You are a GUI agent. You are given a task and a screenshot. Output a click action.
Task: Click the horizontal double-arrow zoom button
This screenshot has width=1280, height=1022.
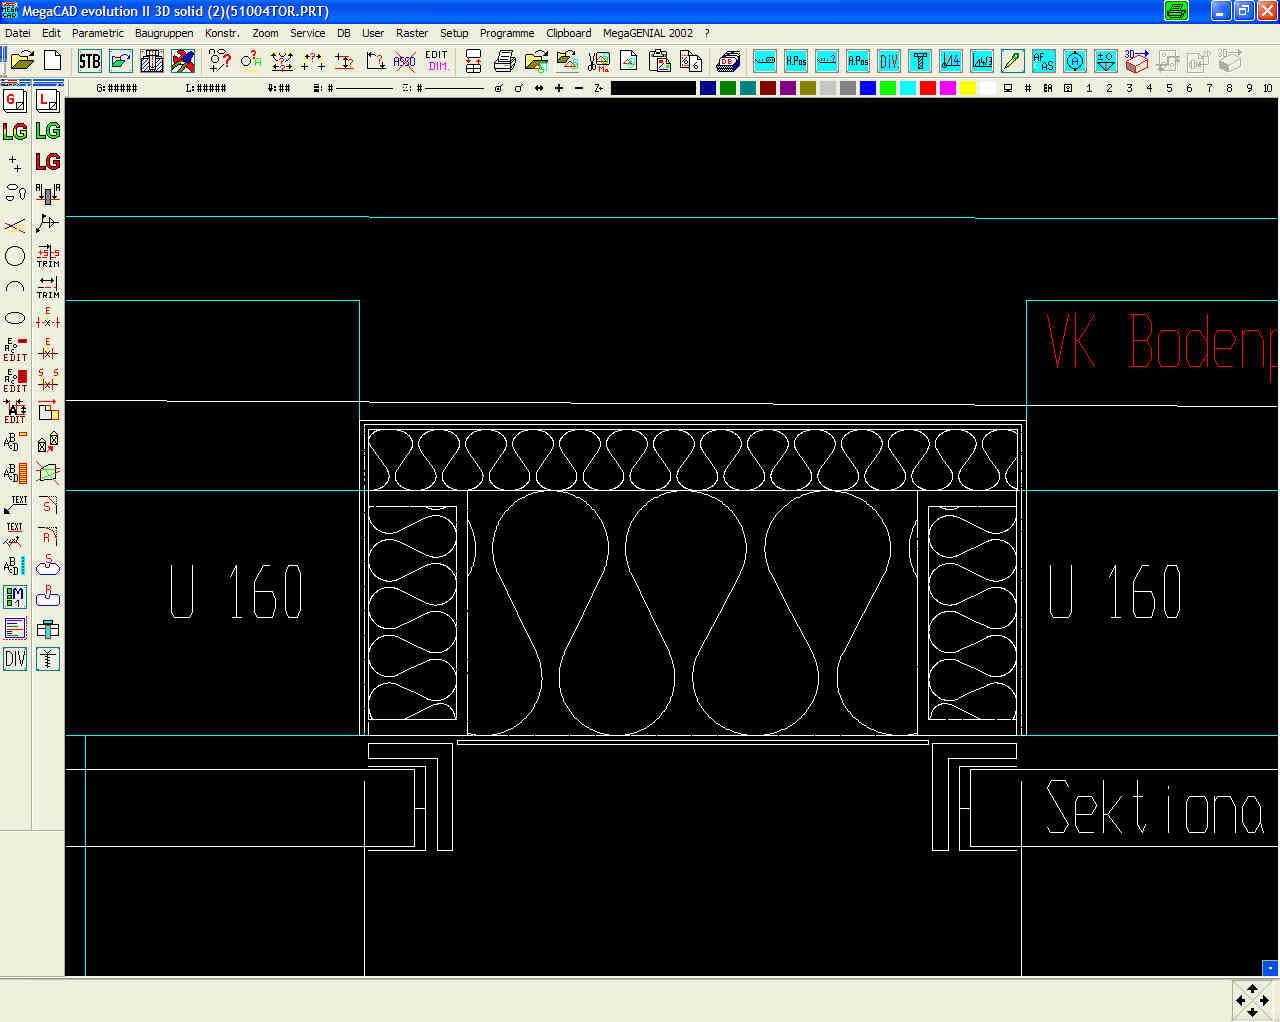[539, 88]
